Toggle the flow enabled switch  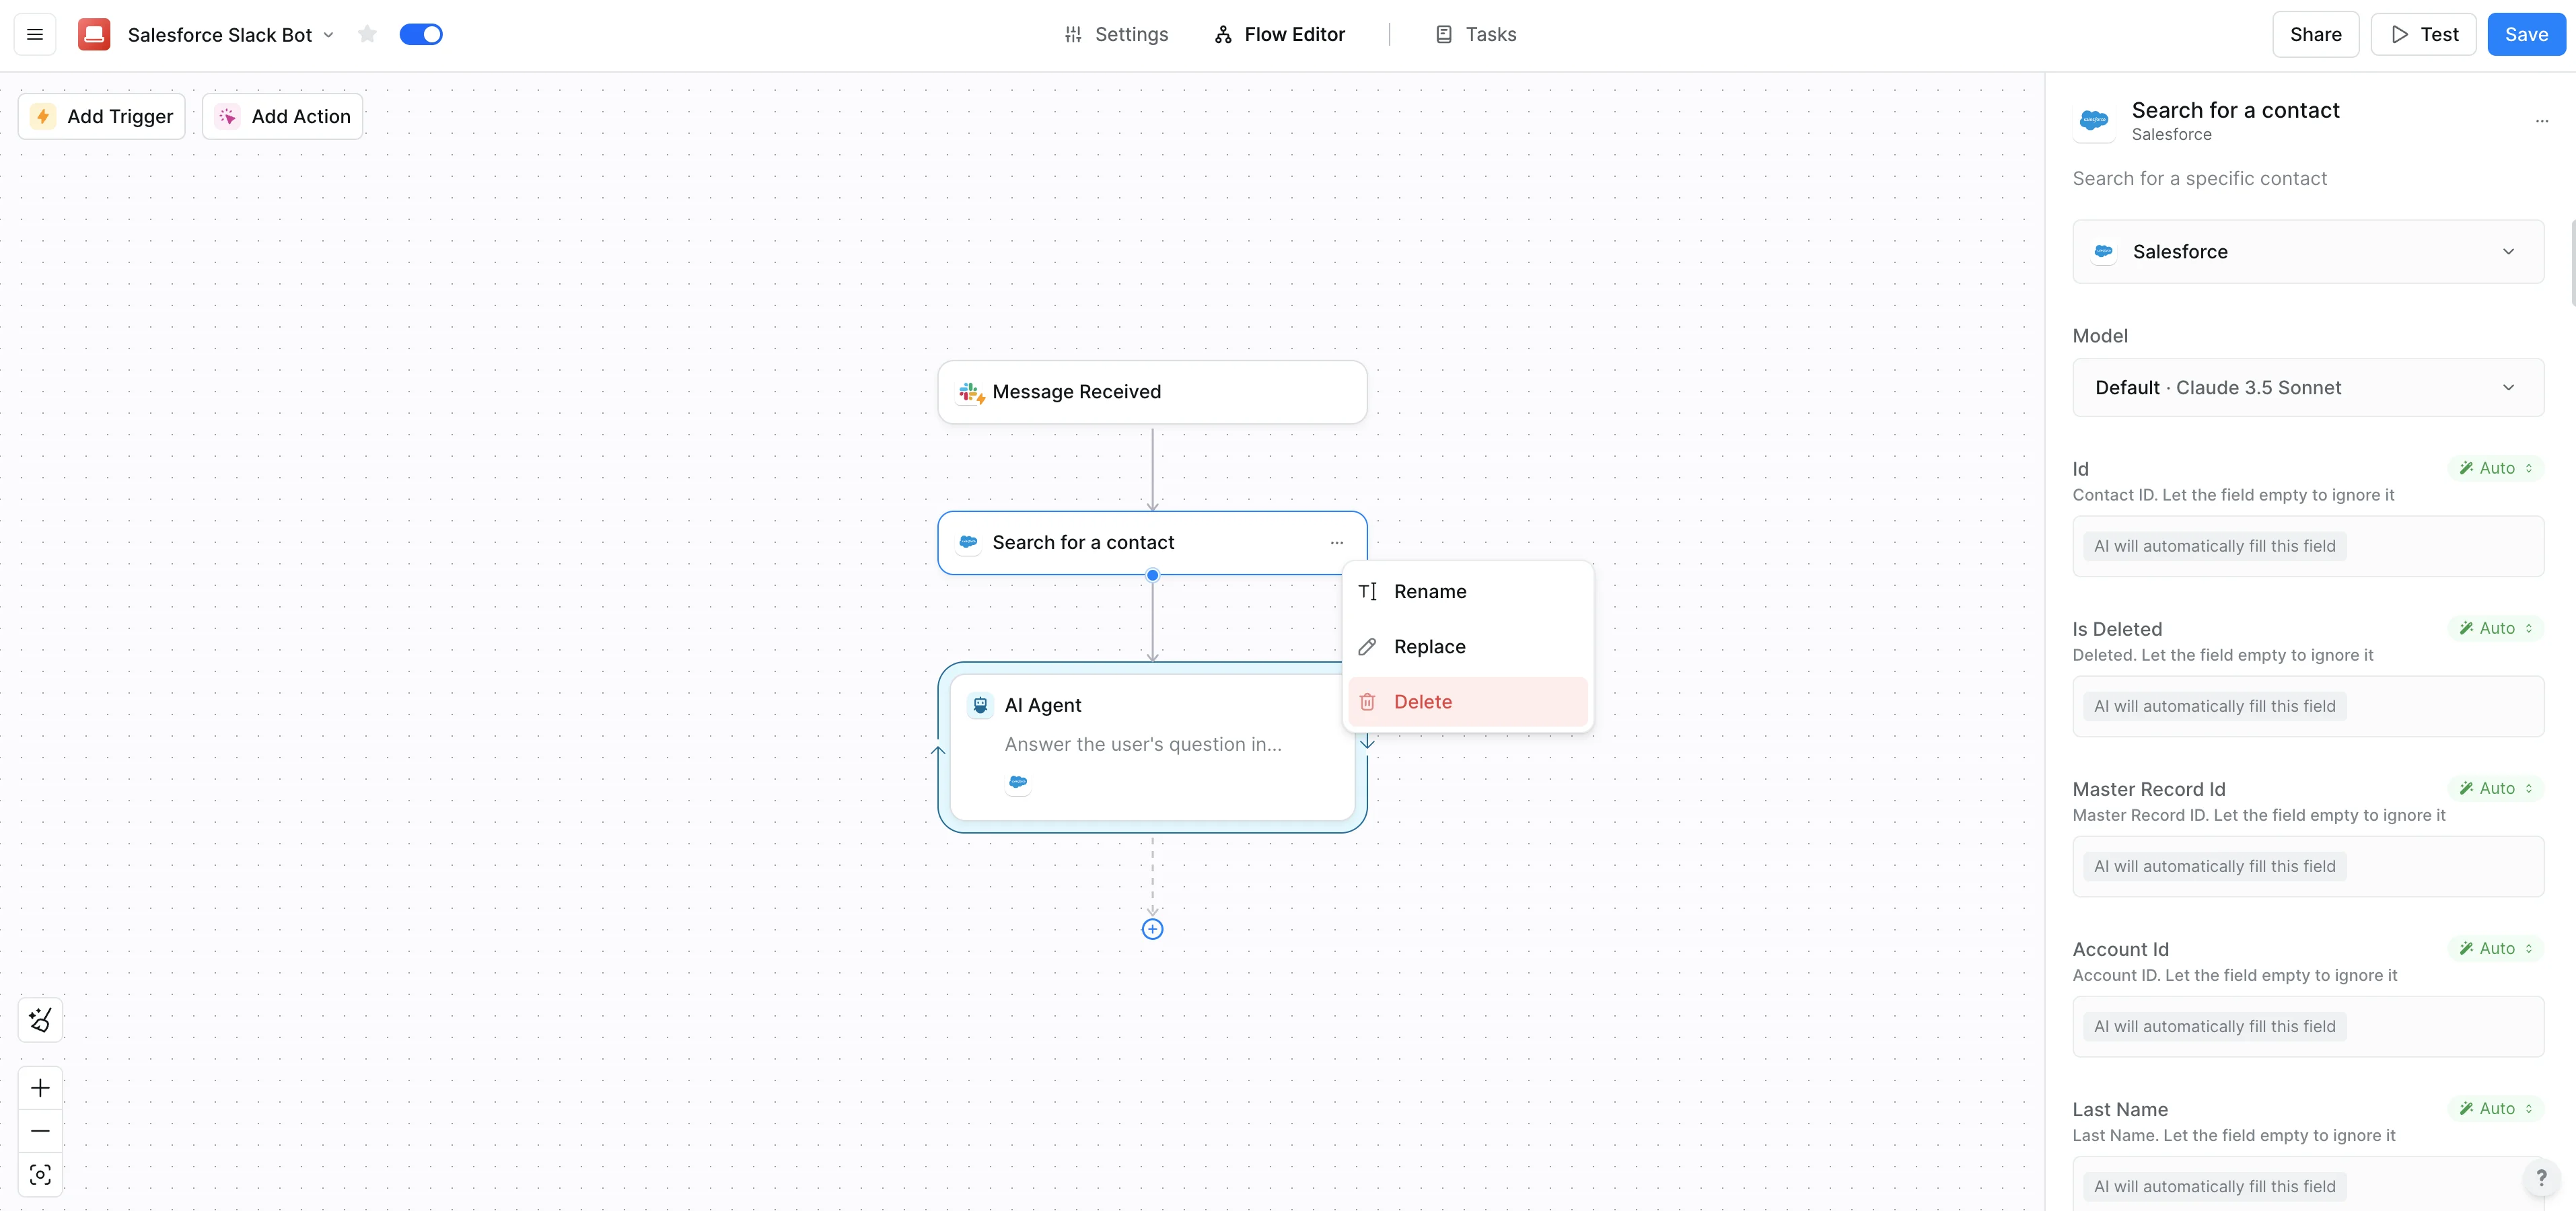click(421, 34)
